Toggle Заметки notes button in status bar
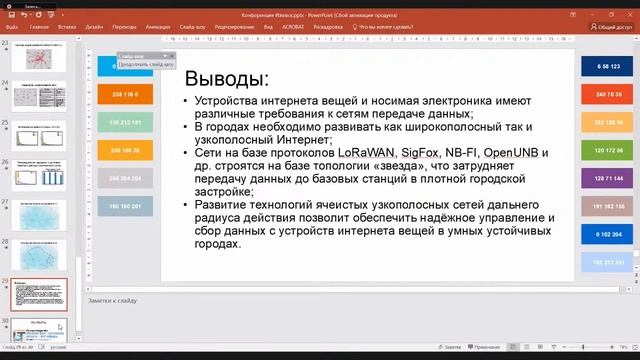This screenshot has width=640, height=360. click(x=449, y=347)
